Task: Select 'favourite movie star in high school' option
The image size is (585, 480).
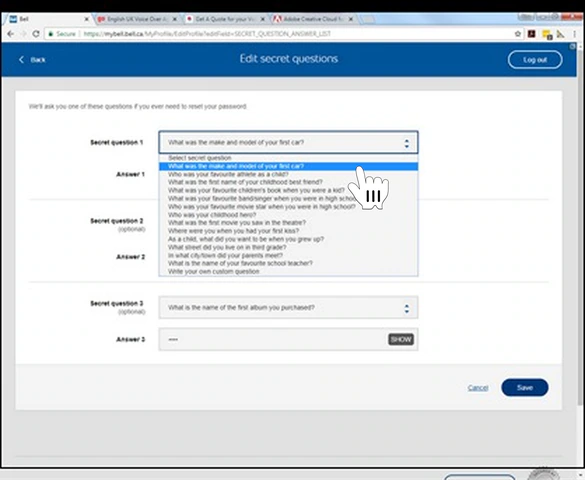Action: pos(288,206)
